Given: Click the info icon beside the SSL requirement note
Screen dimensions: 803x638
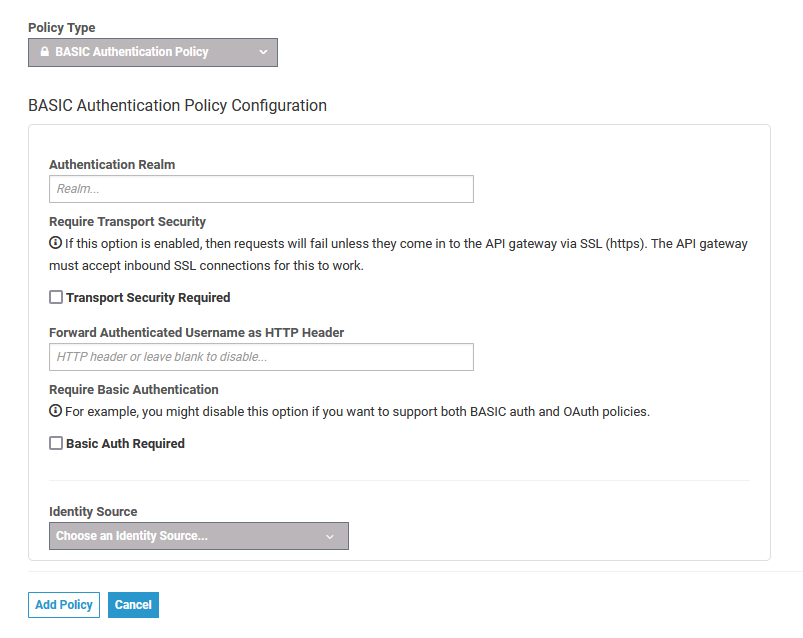Looking at the screenshot, I should (56, 243).
